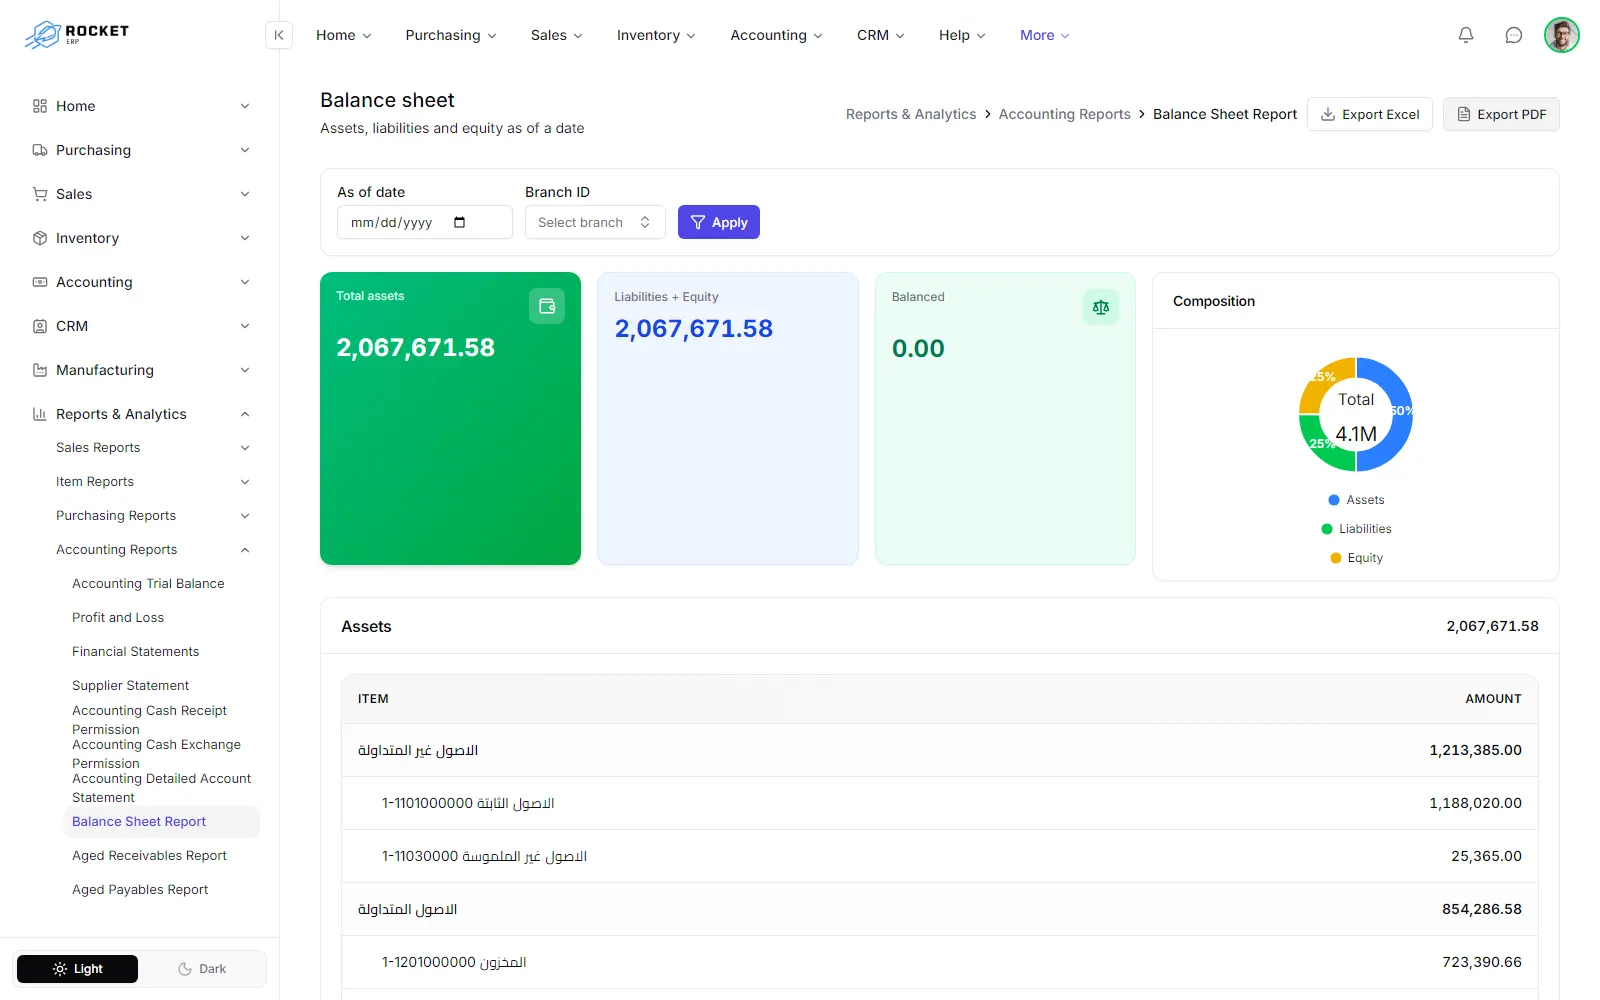Apply the balance sheet filters
The height and width of the screenshot is (1000, 1600).
[x=719, y=222]
